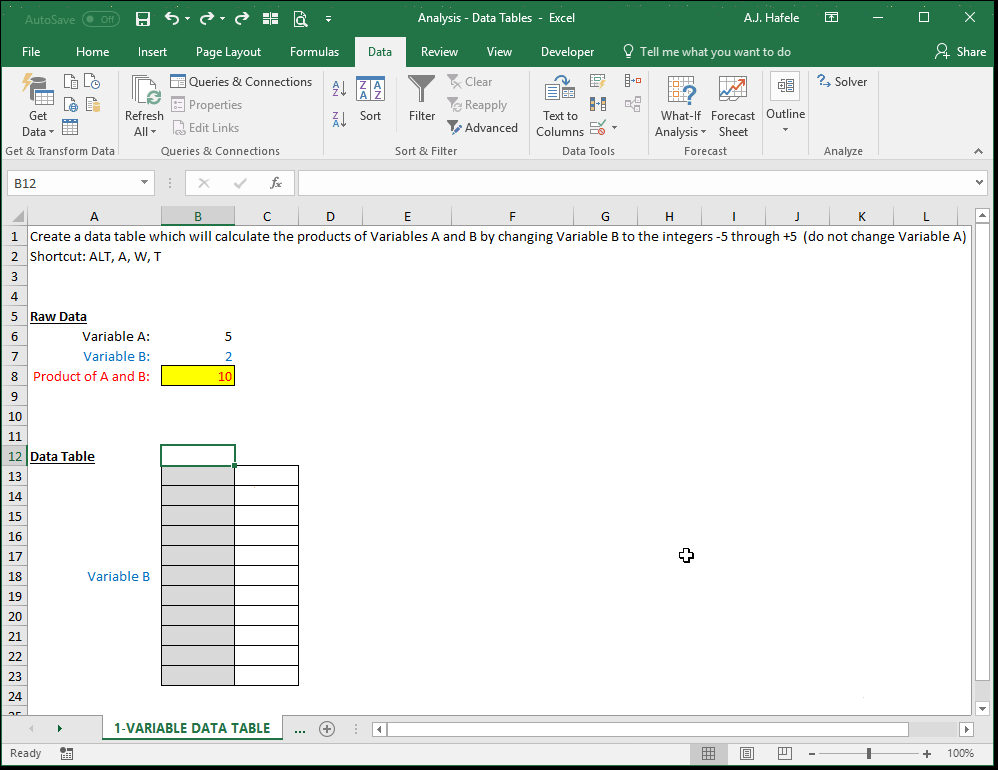The height and width of the screenshot is (770, 998).
Task: Click the Forecast Sheet button
Action: [x=733, y=106]
